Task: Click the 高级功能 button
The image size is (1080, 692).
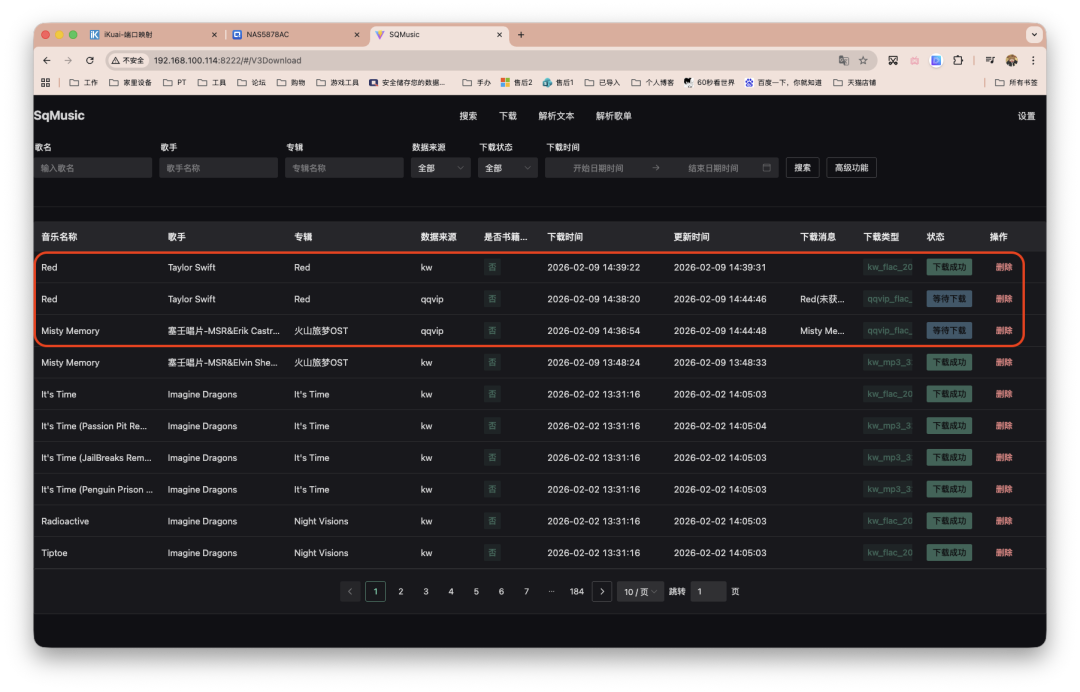Action: tap(851, 167)
